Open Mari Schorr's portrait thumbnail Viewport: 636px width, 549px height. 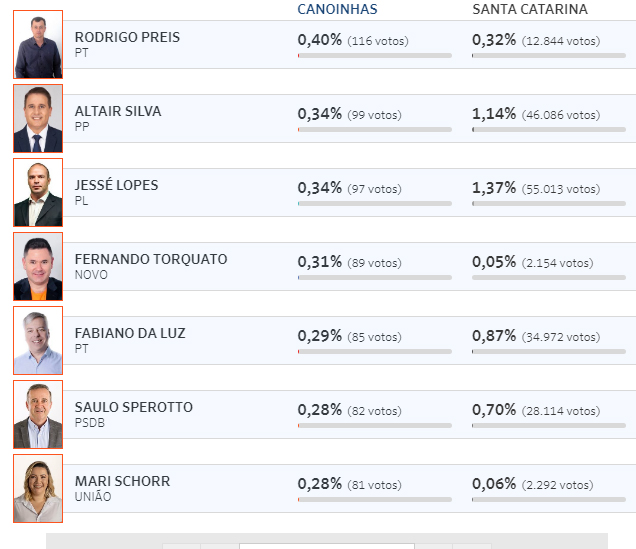coord(38,489)
